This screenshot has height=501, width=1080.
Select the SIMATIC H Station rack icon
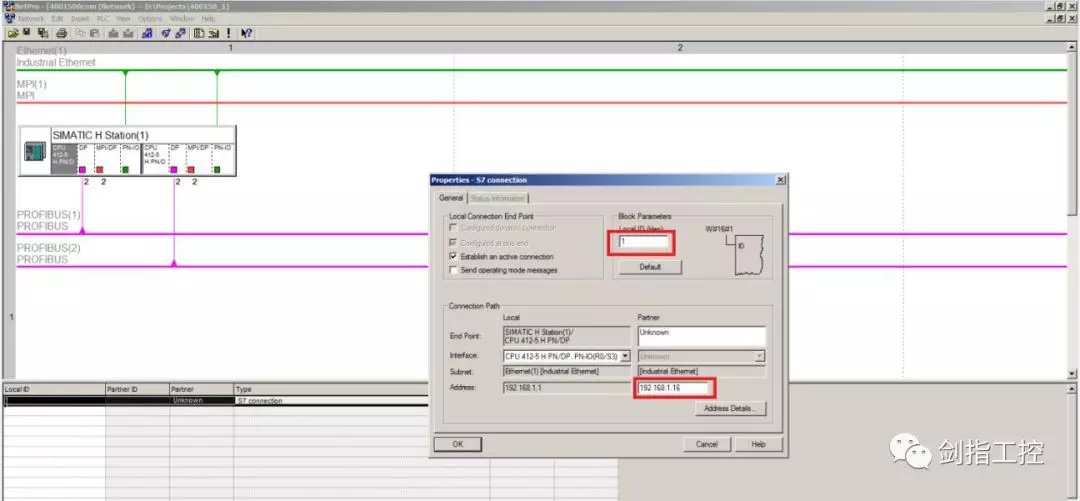(35, 152)
